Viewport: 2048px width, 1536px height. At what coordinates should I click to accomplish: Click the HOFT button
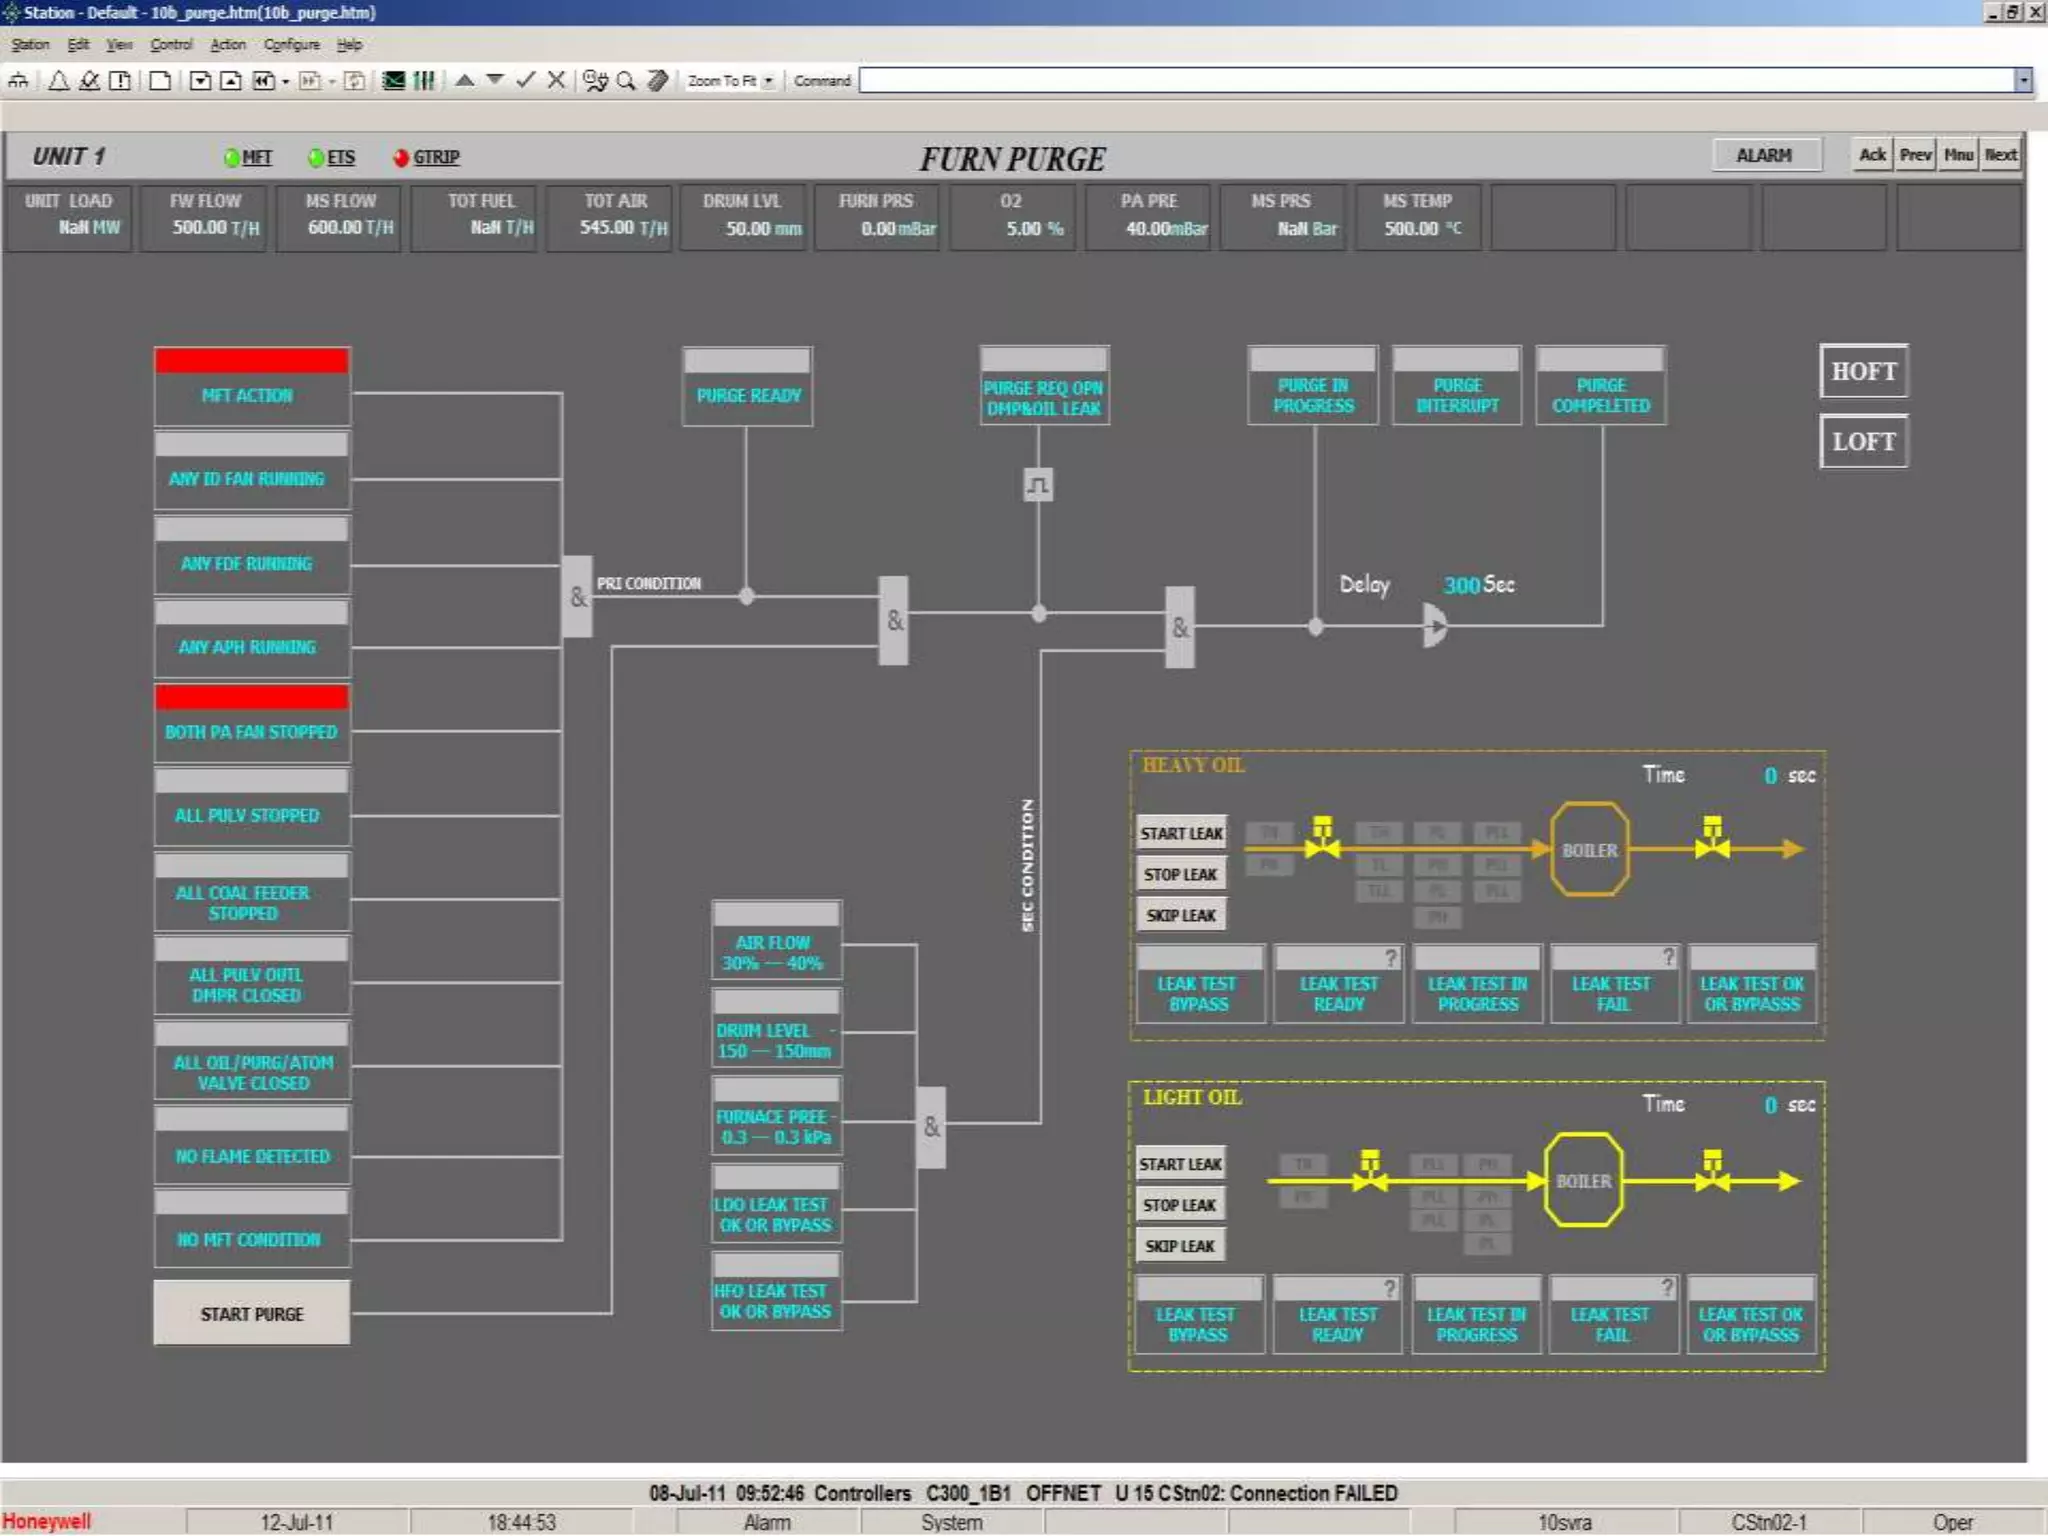click(x=1863, y=372)
